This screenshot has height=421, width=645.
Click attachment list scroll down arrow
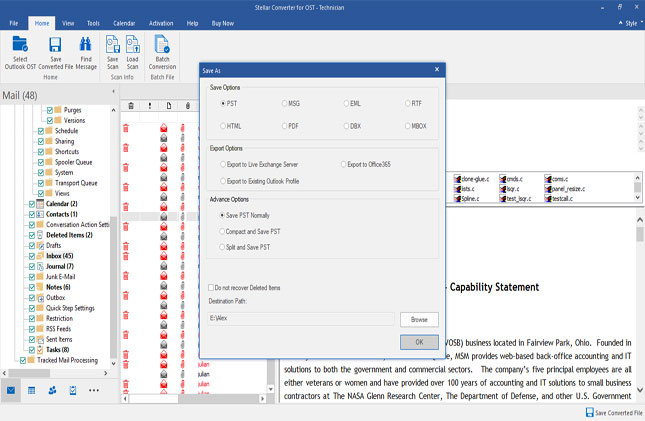pos(638,198)
